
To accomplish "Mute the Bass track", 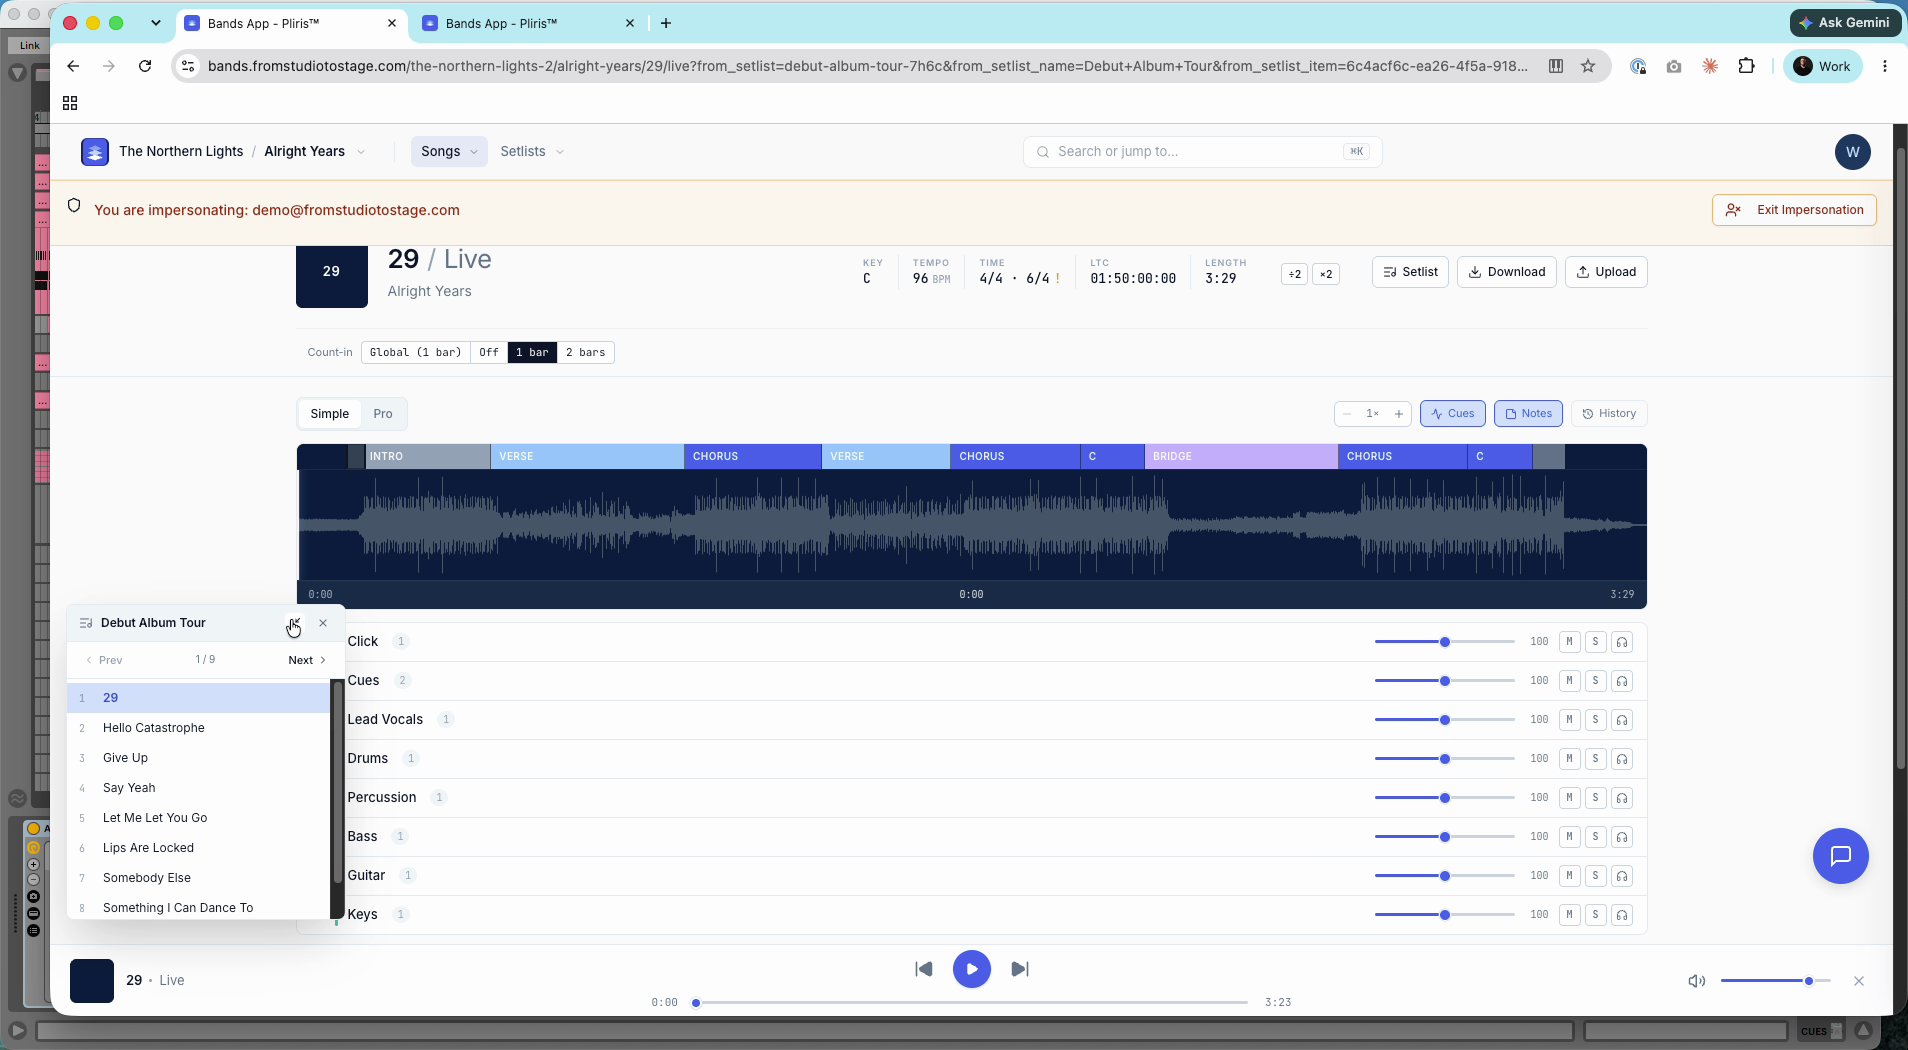I will (1570, 837).
